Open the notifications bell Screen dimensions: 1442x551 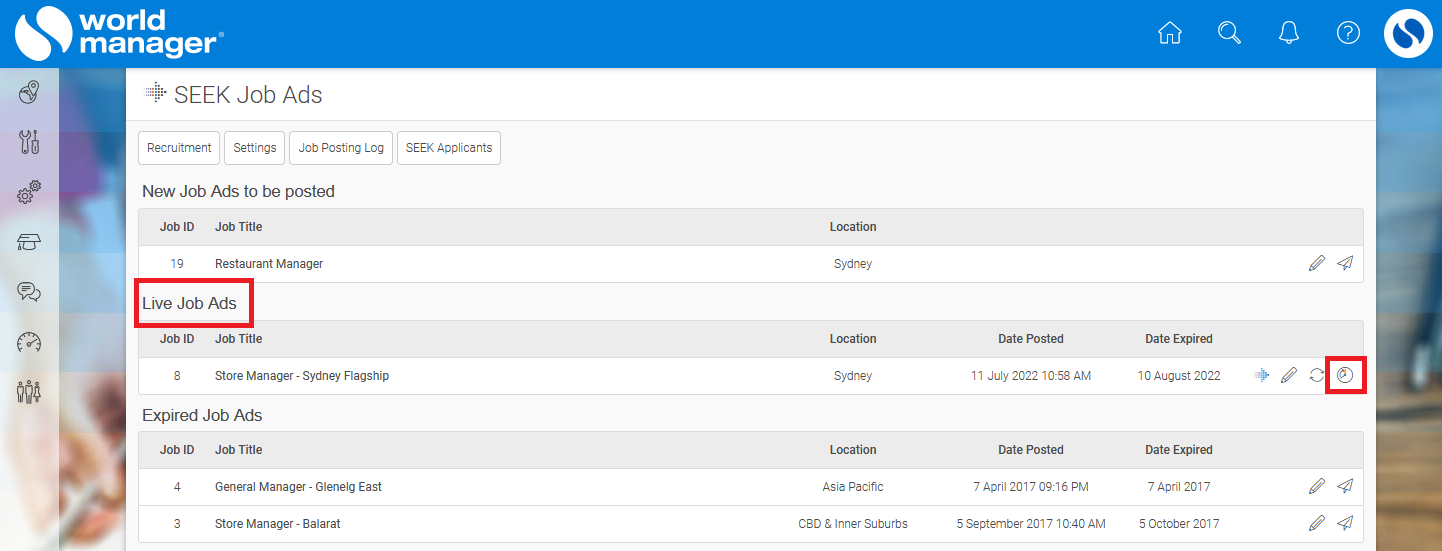(x=1289, y=33)
